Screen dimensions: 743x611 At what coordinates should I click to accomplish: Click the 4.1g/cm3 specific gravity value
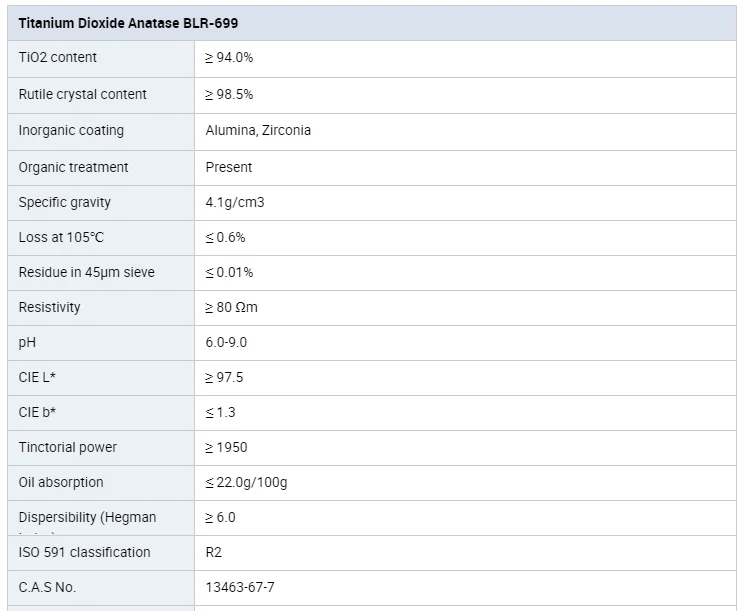click(235, 202)
